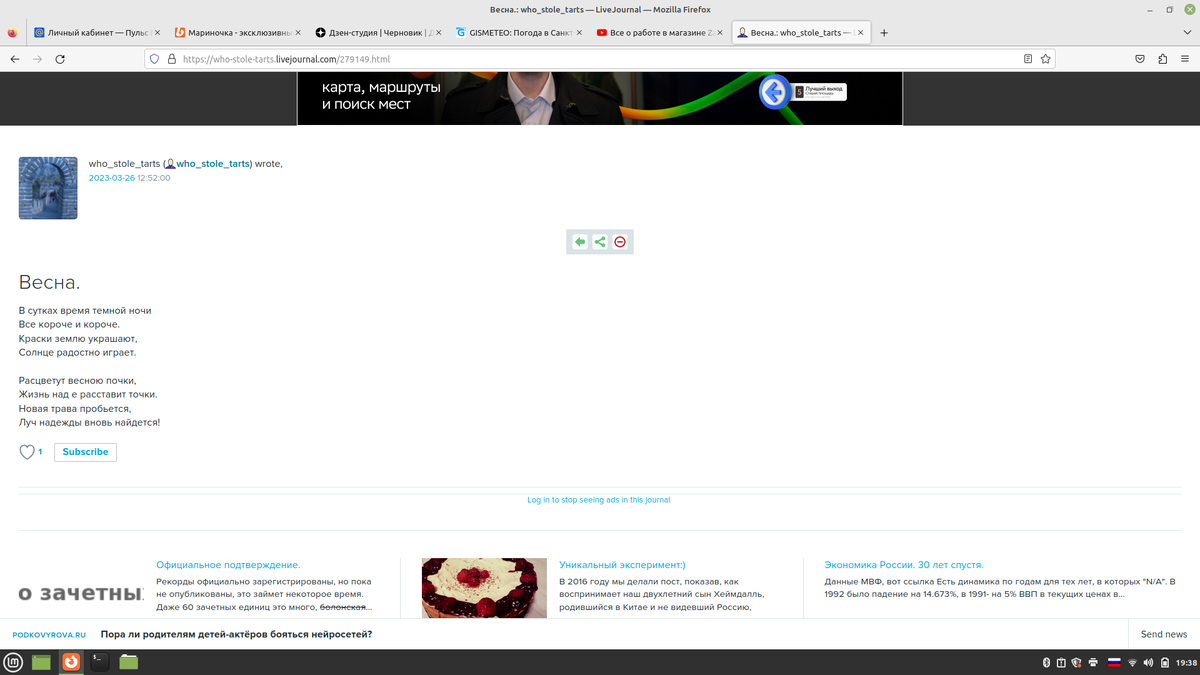1200x675 pixels.
Task: Show site security padlock info
Action: coord(172,59)
